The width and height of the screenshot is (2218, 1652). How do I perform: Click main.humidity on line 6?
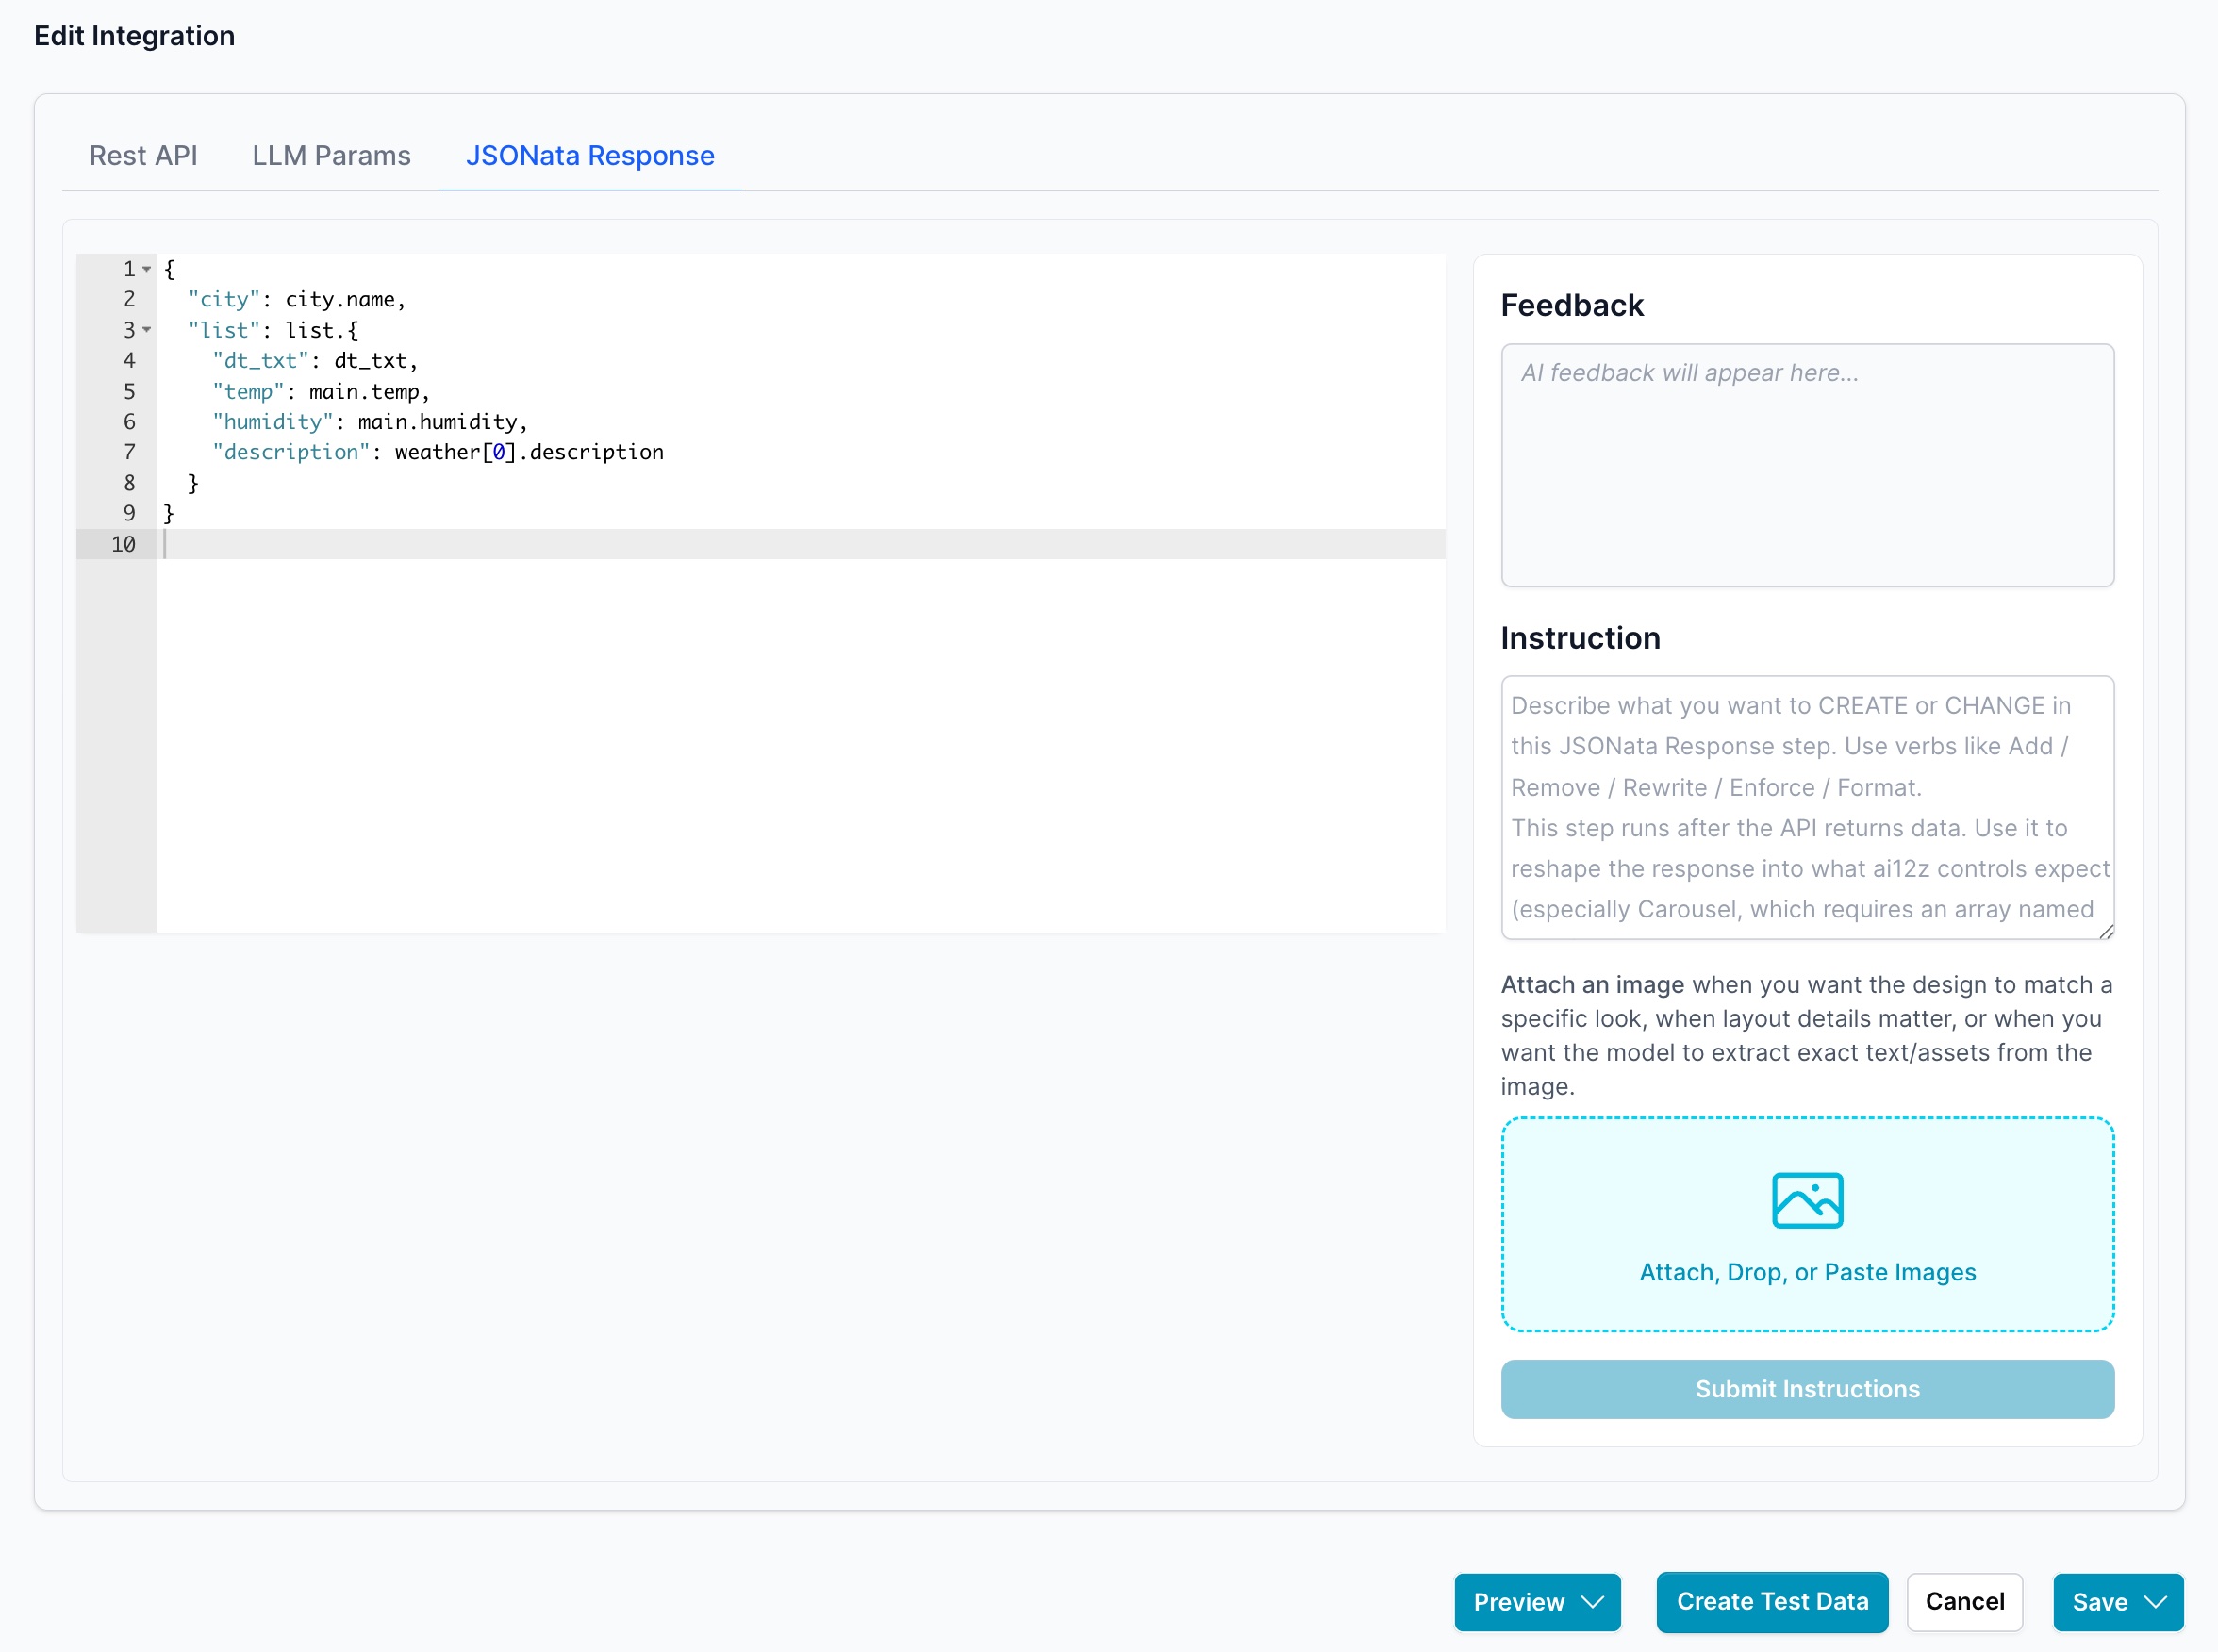click(x=438, y=422)
